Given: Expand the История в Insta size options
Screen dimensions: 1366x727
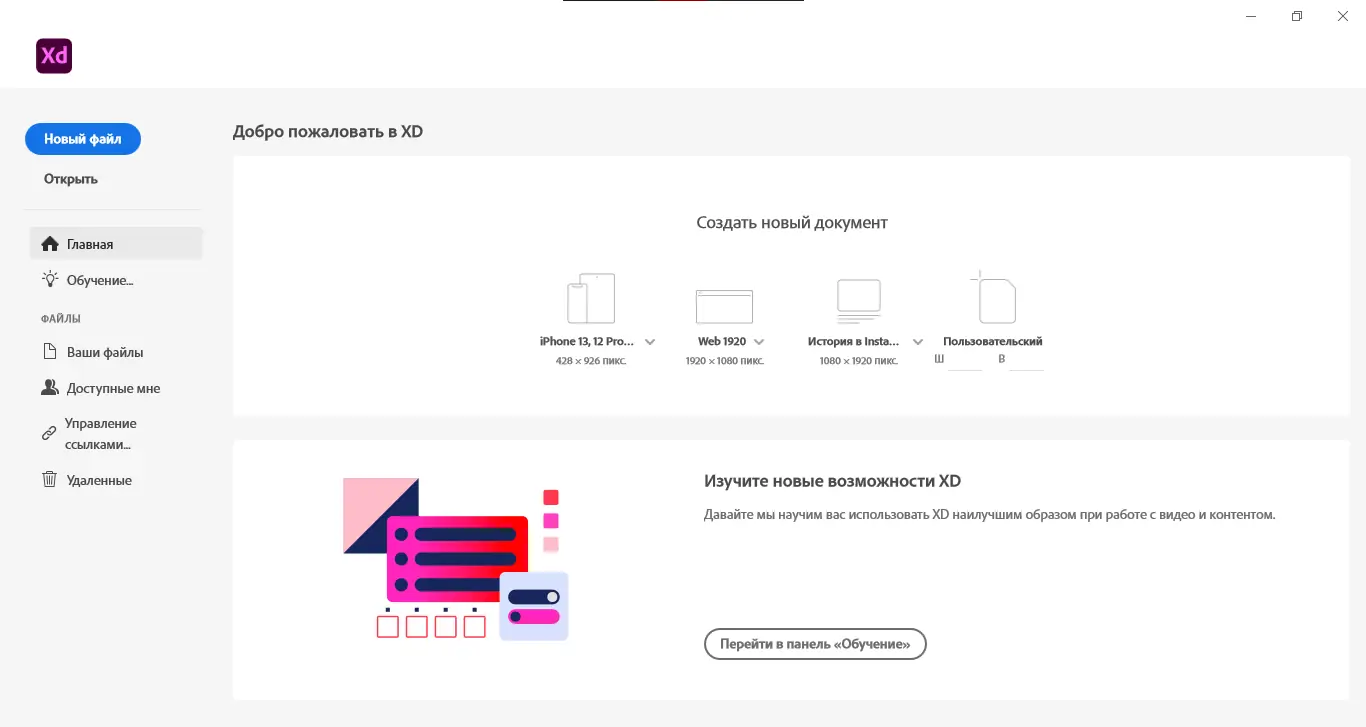Looking at the screenshot, I should tap(918, 341).
